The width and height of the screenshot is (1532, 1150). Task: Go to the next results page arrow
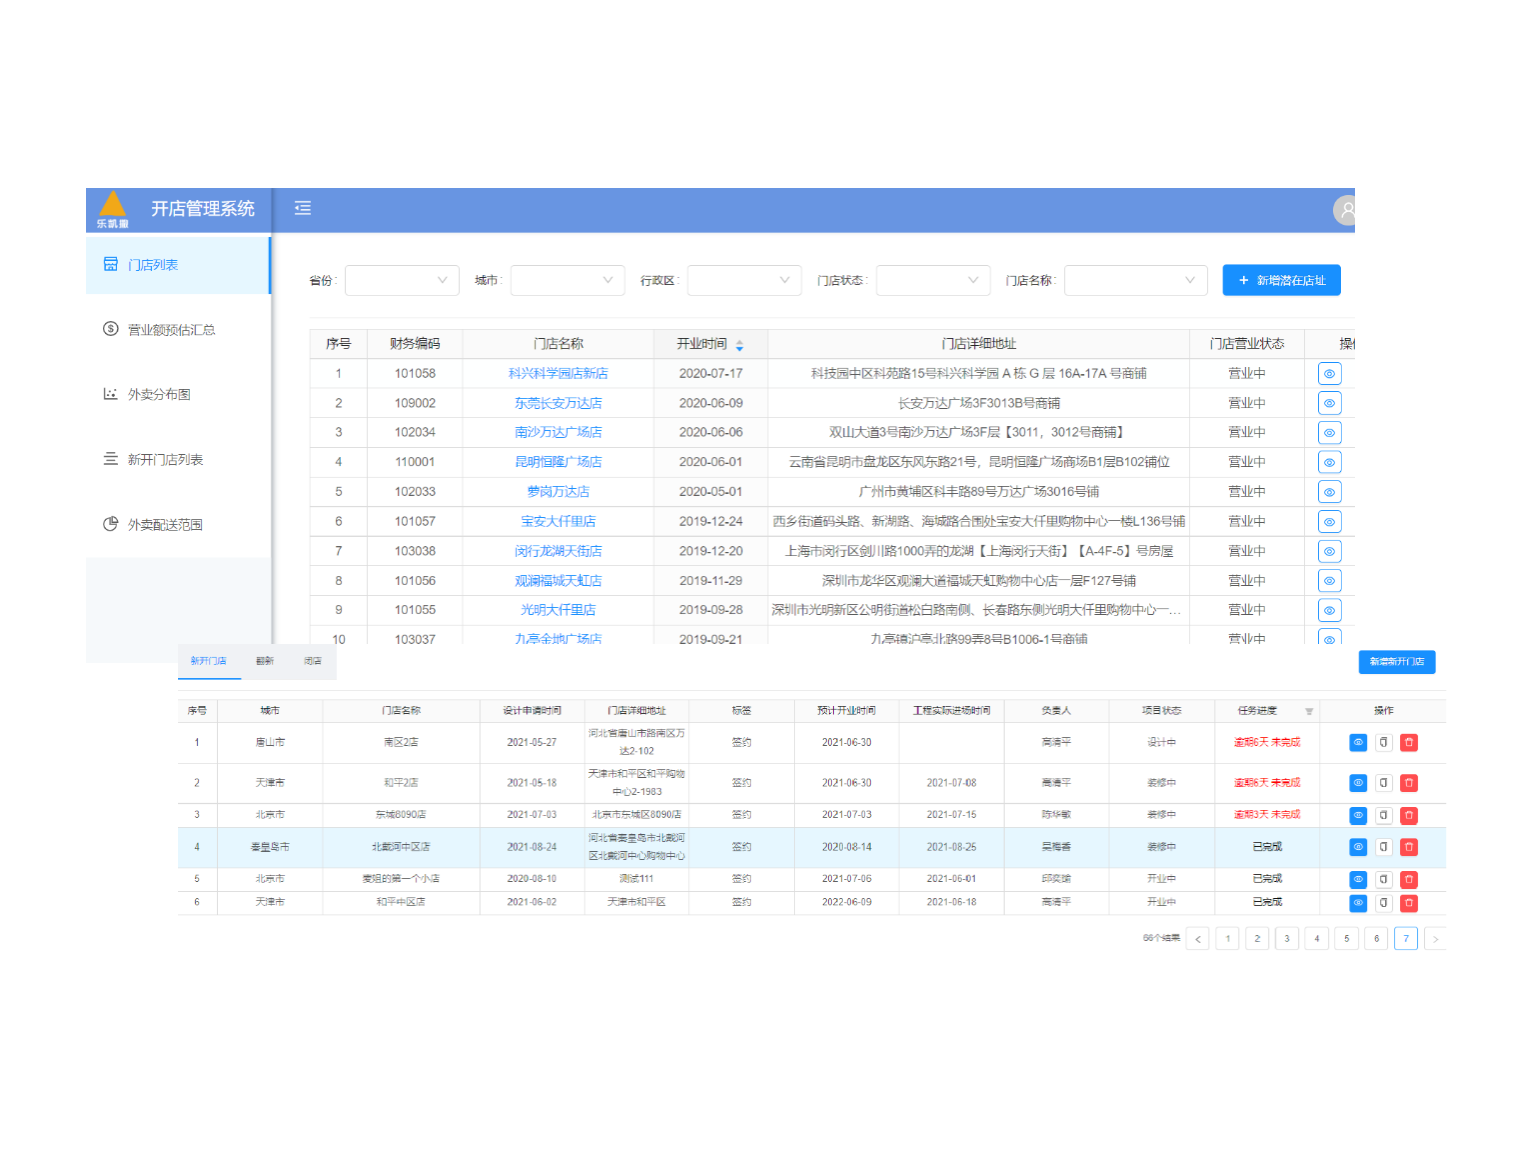tap(1435, 939)
